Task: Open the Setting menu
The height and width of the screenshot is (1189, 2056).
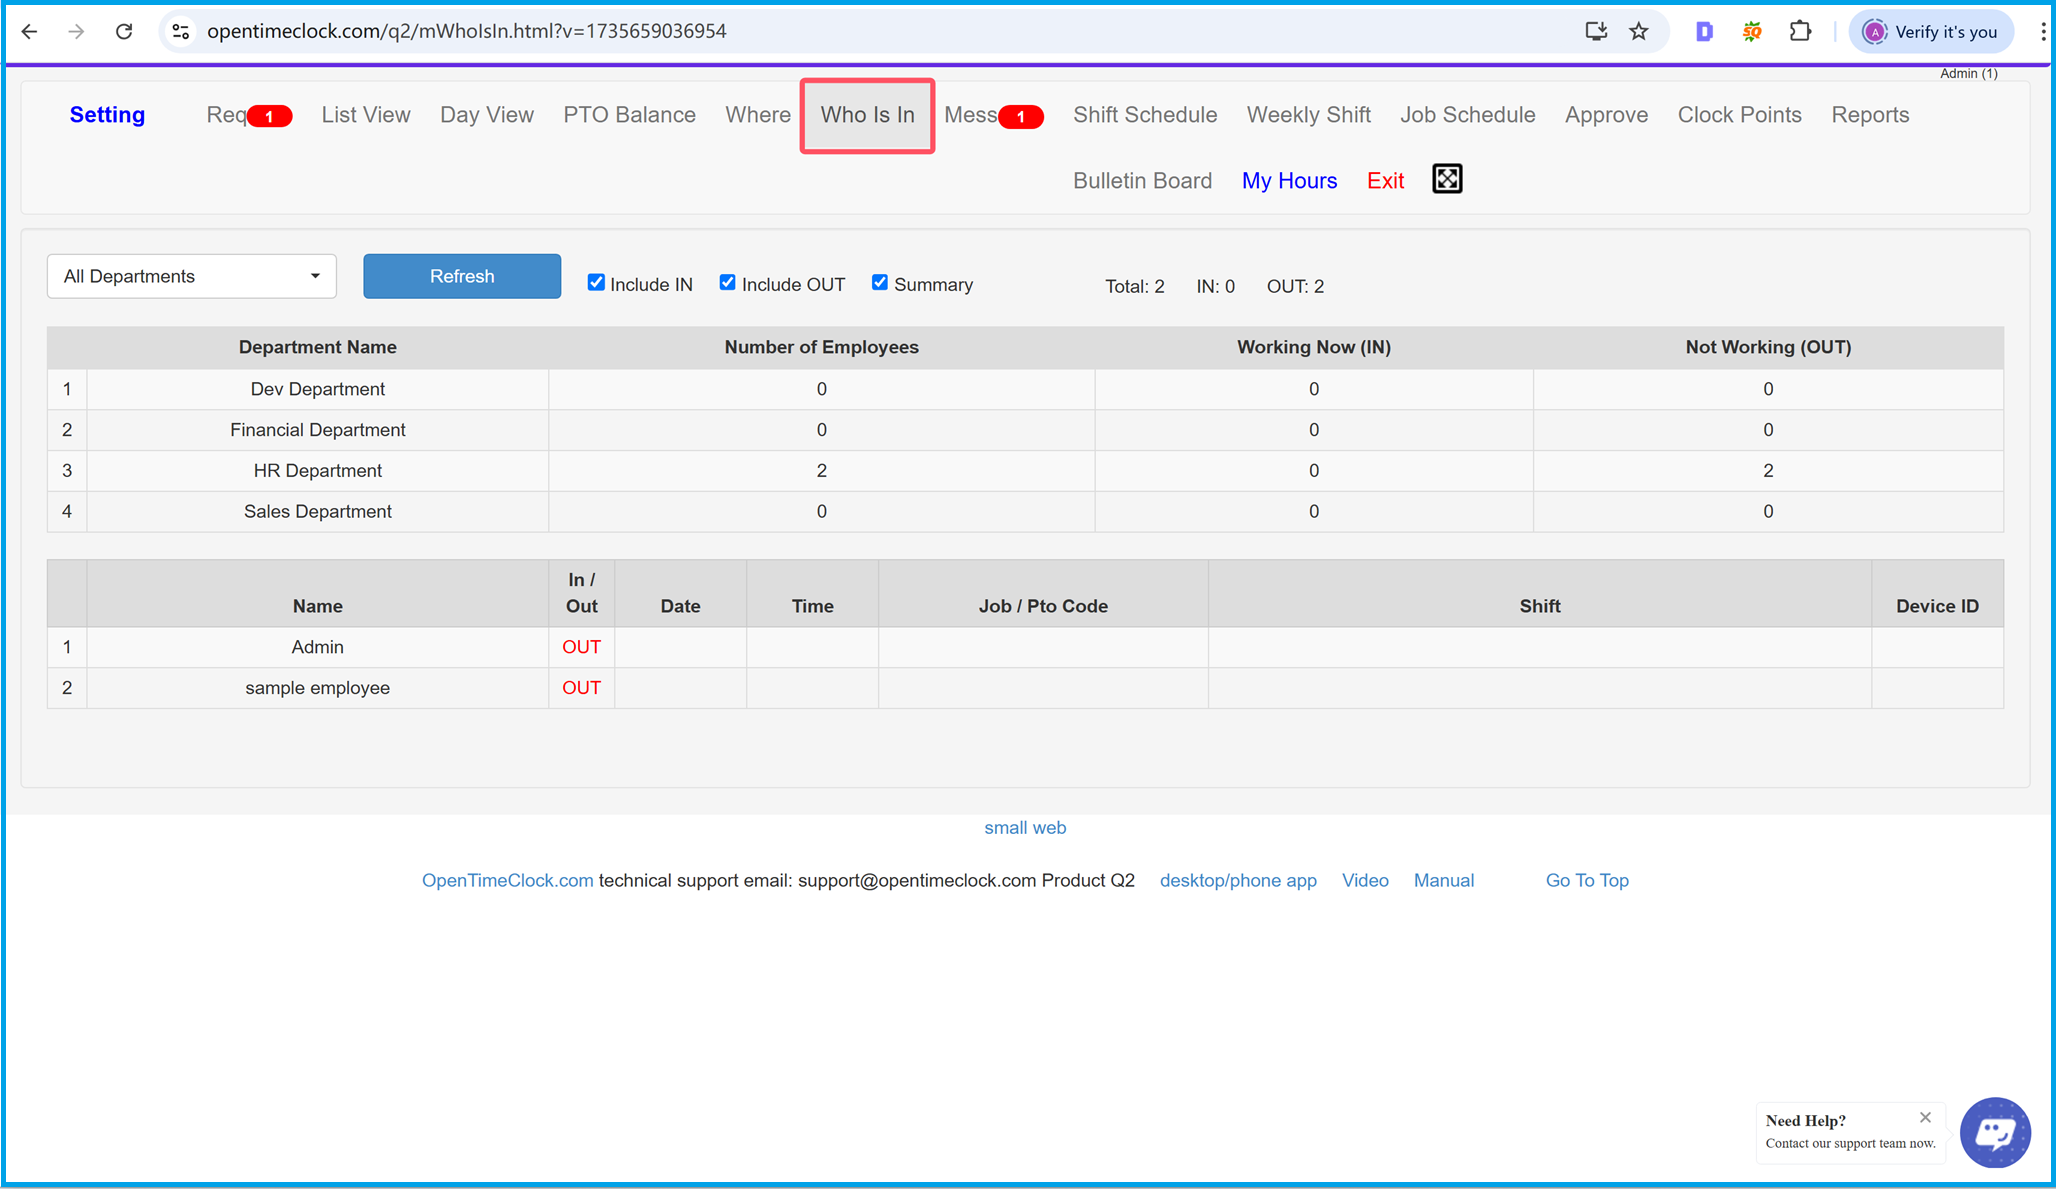Action: pyautogui.click(x=107, y=115)
